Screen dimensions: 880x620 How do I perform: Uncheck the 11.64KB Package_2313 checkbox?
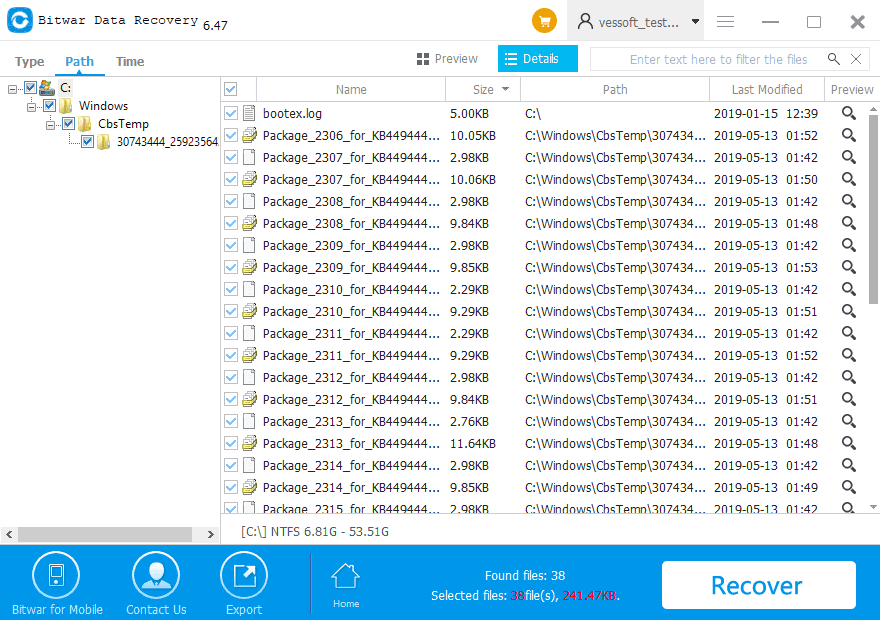tap(231, 443)
